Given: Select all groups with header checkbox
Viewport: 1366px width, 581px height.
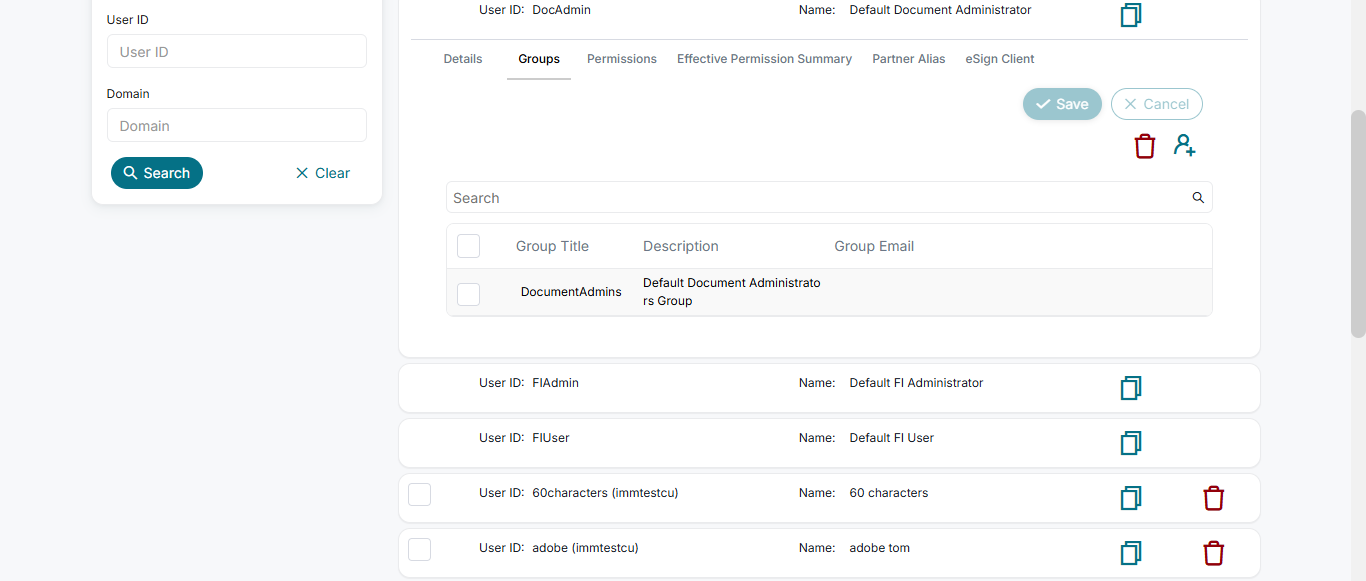Looking at the screenshot, I should pos(468,246).
